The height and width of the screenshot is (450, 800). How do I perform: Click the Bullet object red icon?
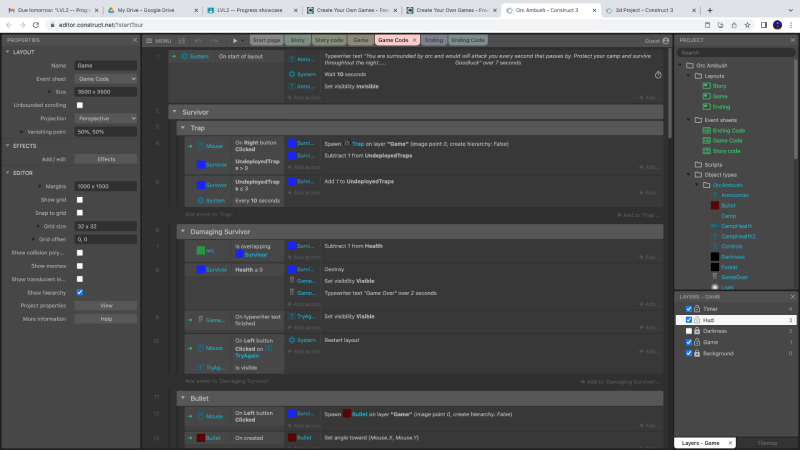tap(715, 204)
